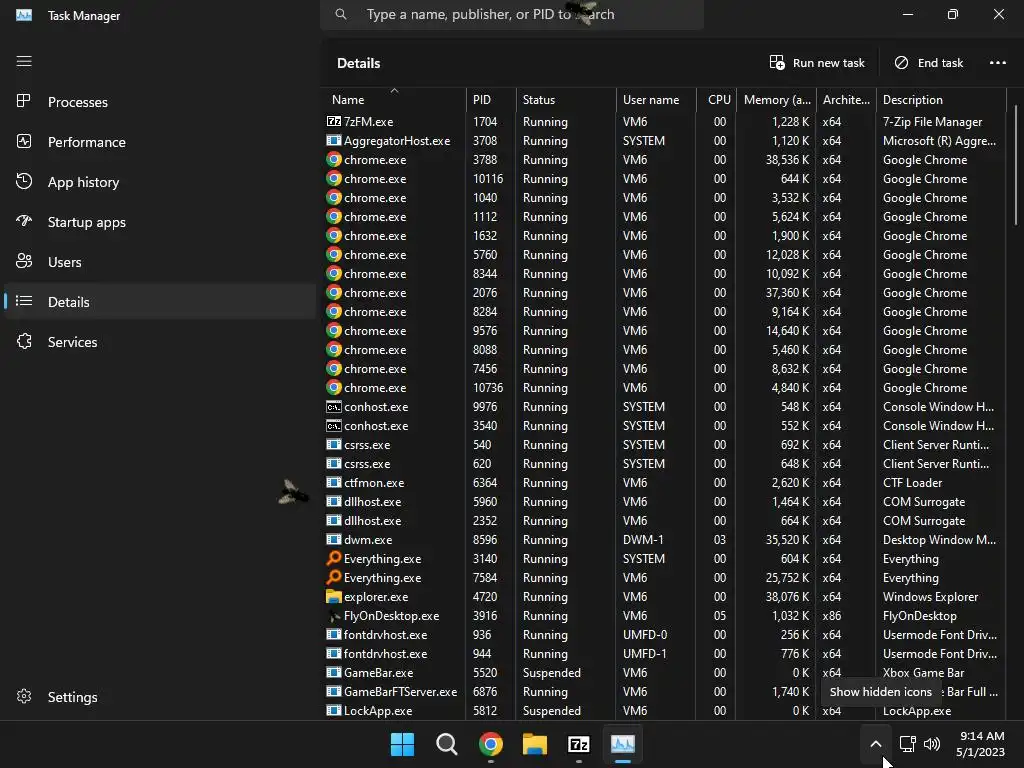1024x768 pixels.
Task: Click the conhost.exe icon for PID 9976
Action: (334, 407)
